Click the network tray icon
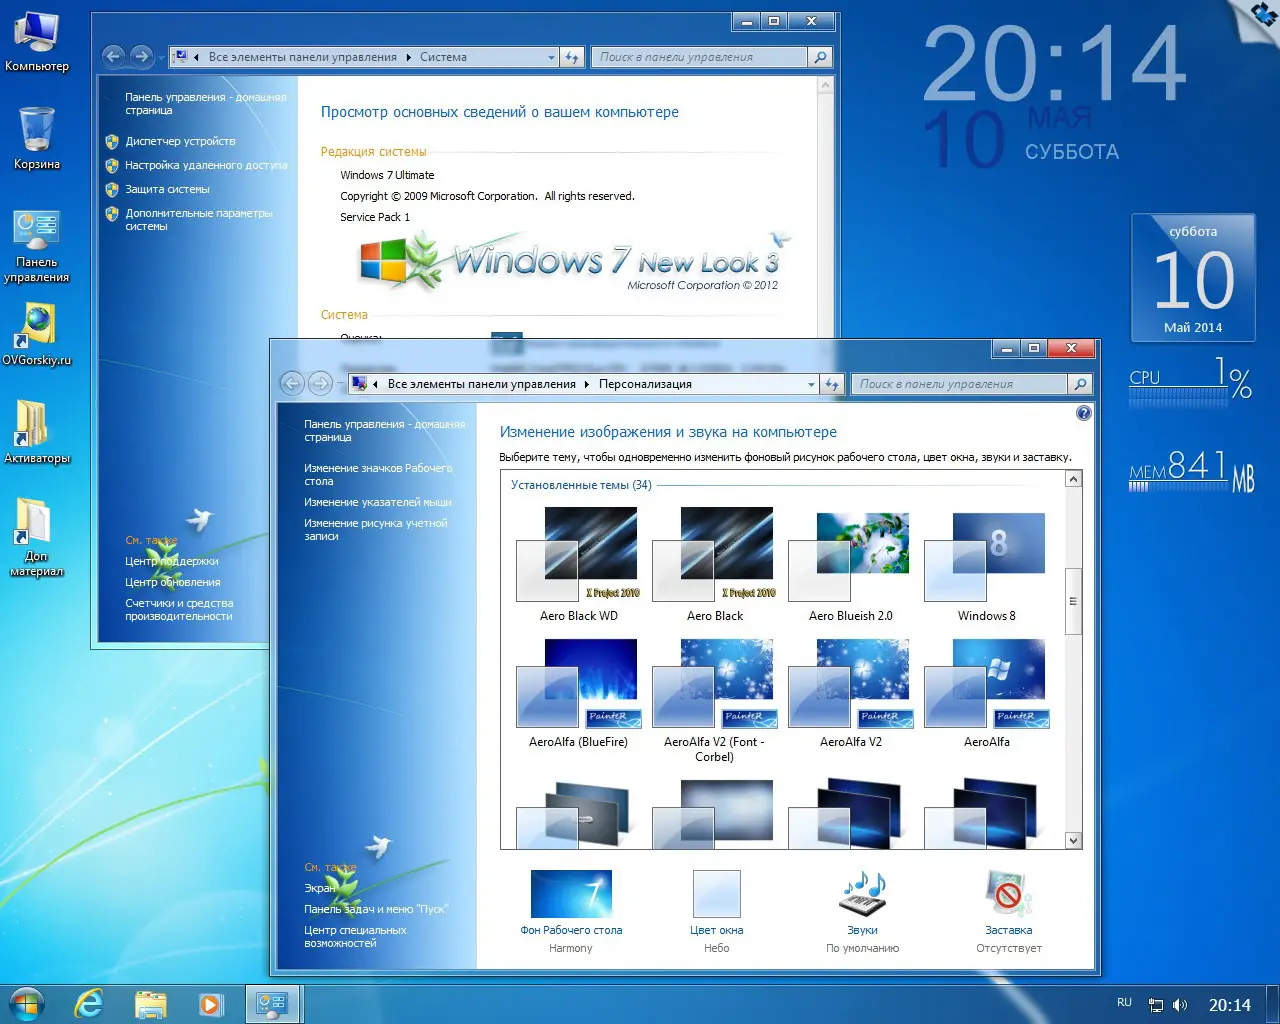The width and height of the screenshot is (1280, 1024). coord(1156,1005)
